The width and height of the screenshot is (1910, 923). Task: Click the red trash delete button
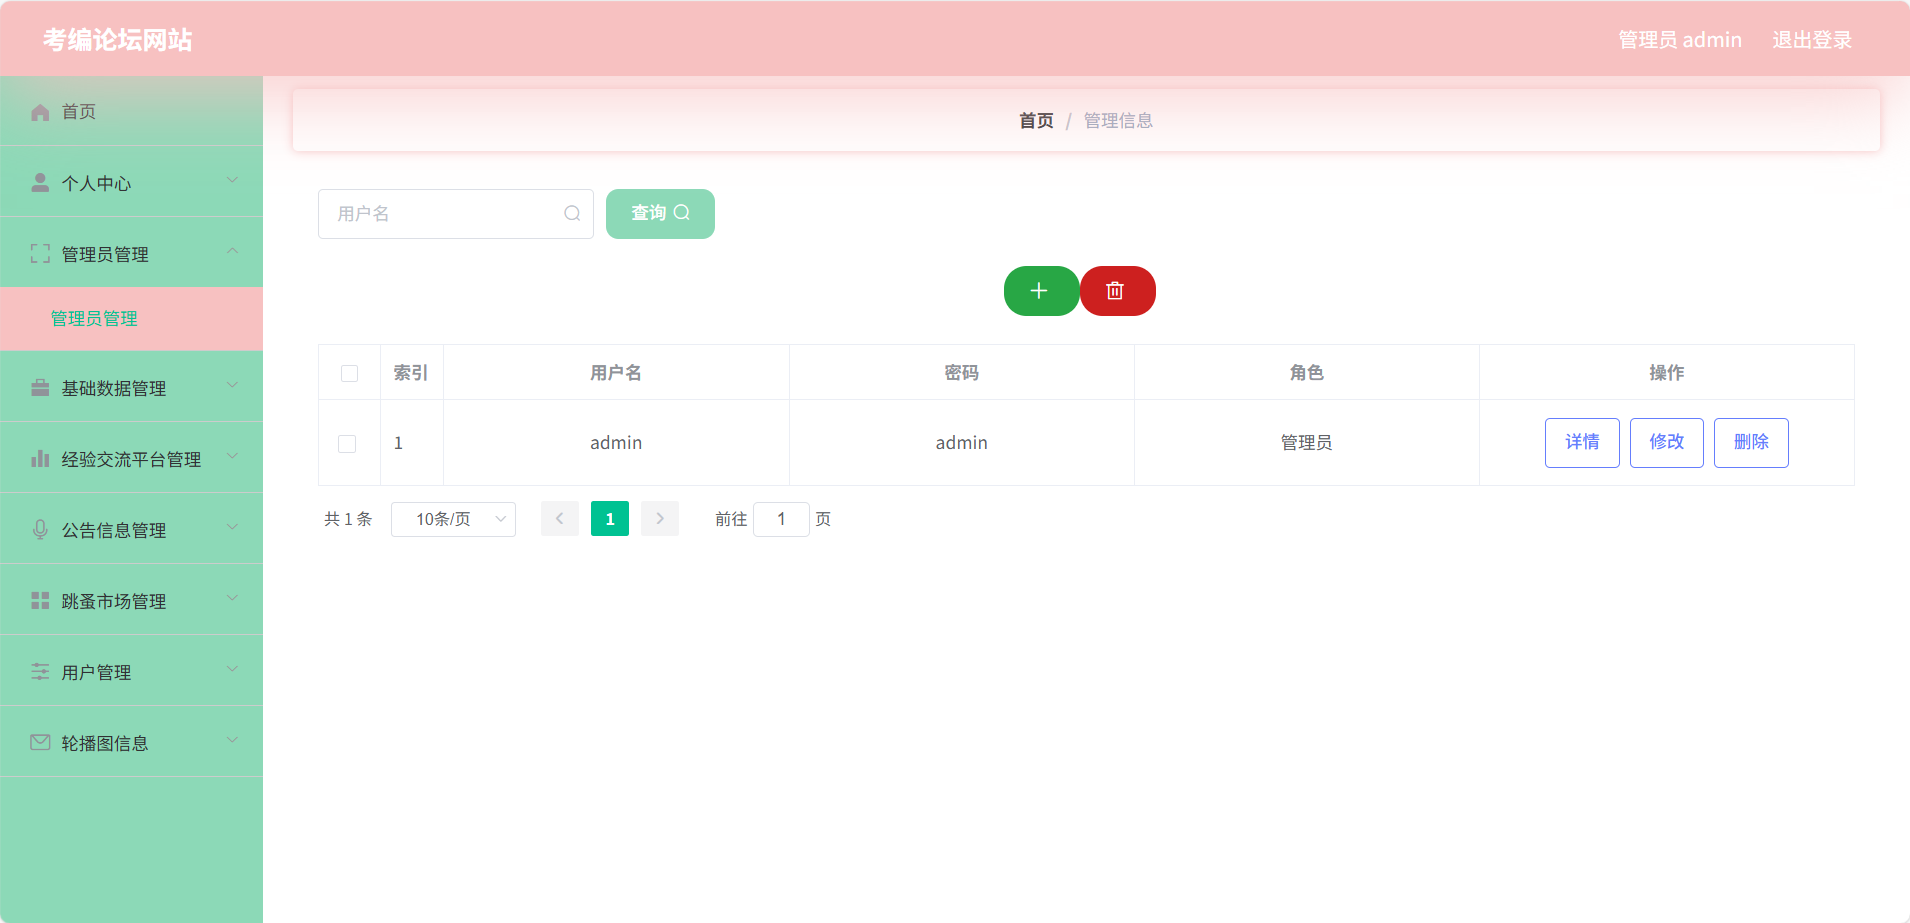point(1117,291)
